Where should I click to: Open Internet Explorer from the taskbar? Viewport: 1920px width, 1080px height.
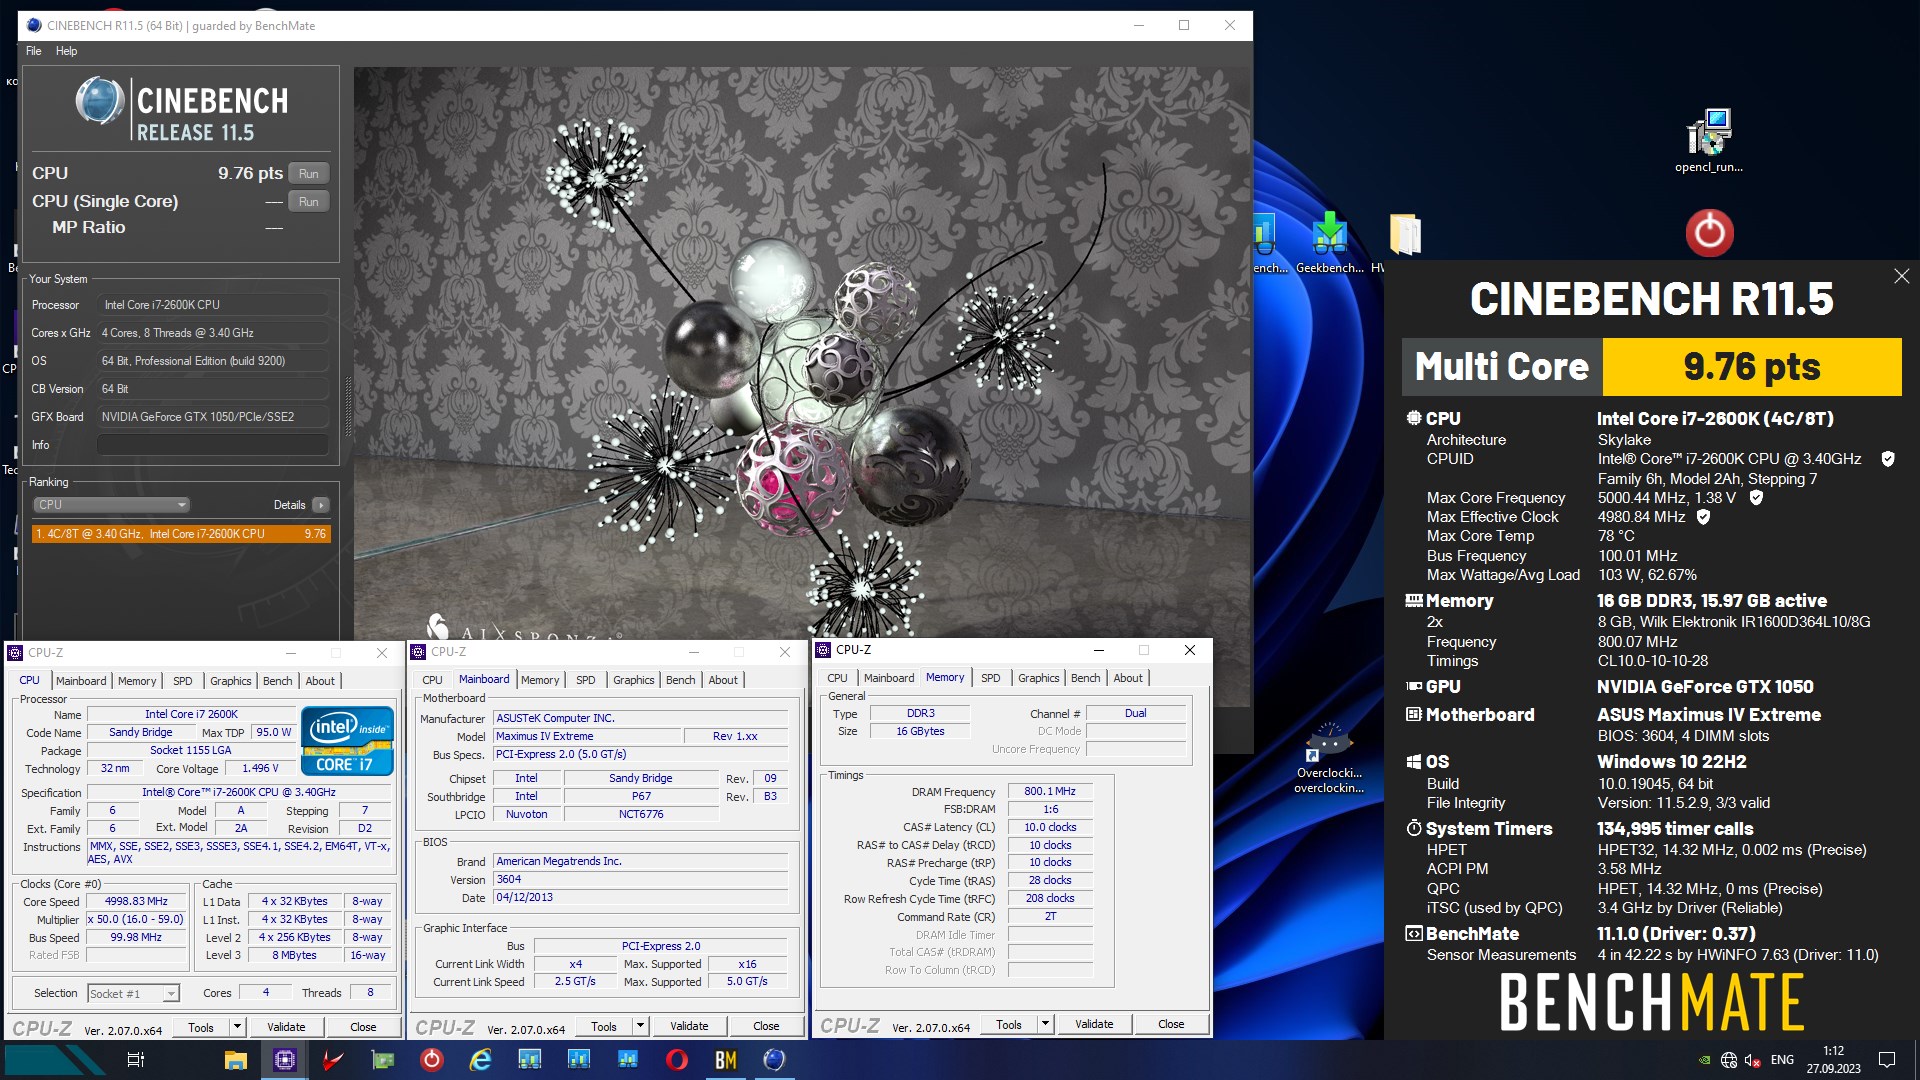(481, 1060)
